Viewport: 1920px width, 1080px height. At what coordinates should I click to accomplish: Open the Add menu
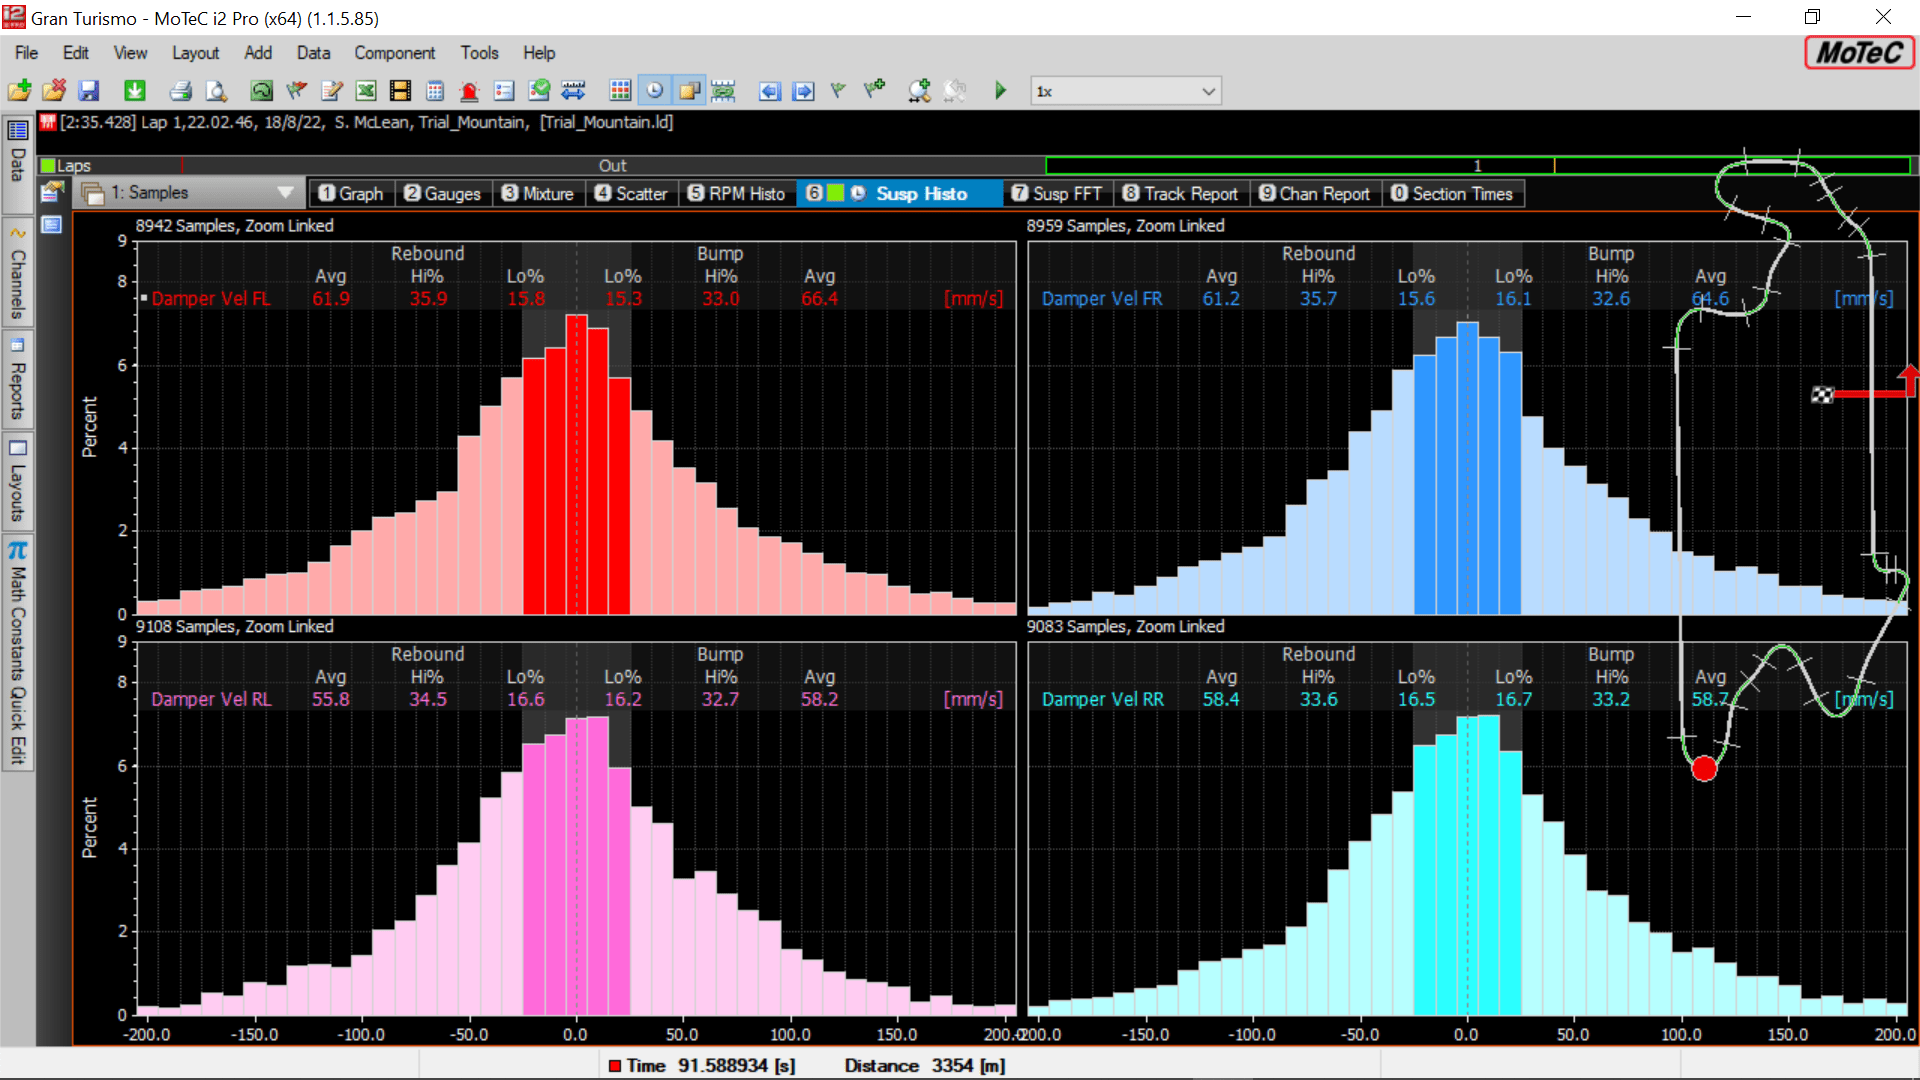click(258, 53)
